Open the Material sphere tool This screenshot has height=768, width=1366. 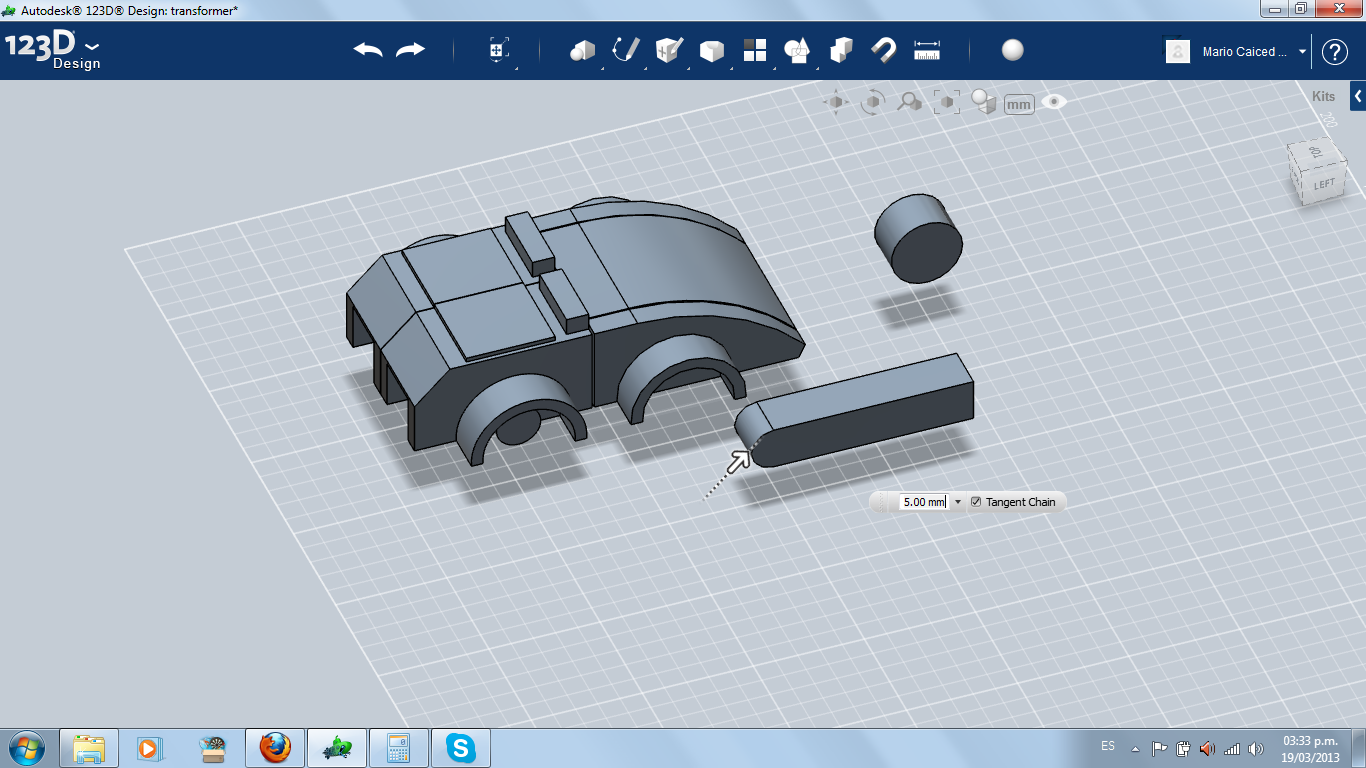(1013, 50)
